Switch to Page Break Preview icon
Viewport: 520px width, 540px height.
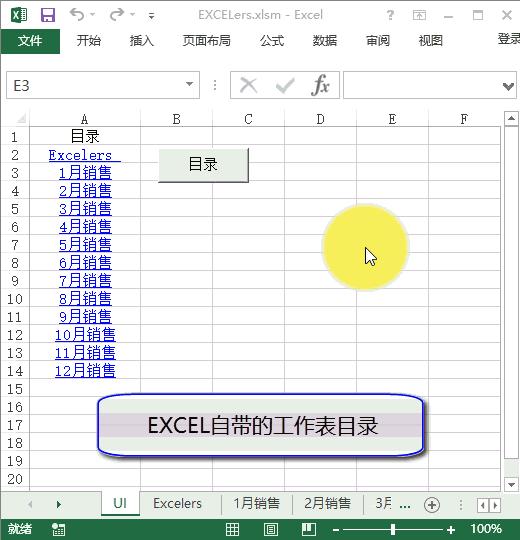(x=309, y=529)
